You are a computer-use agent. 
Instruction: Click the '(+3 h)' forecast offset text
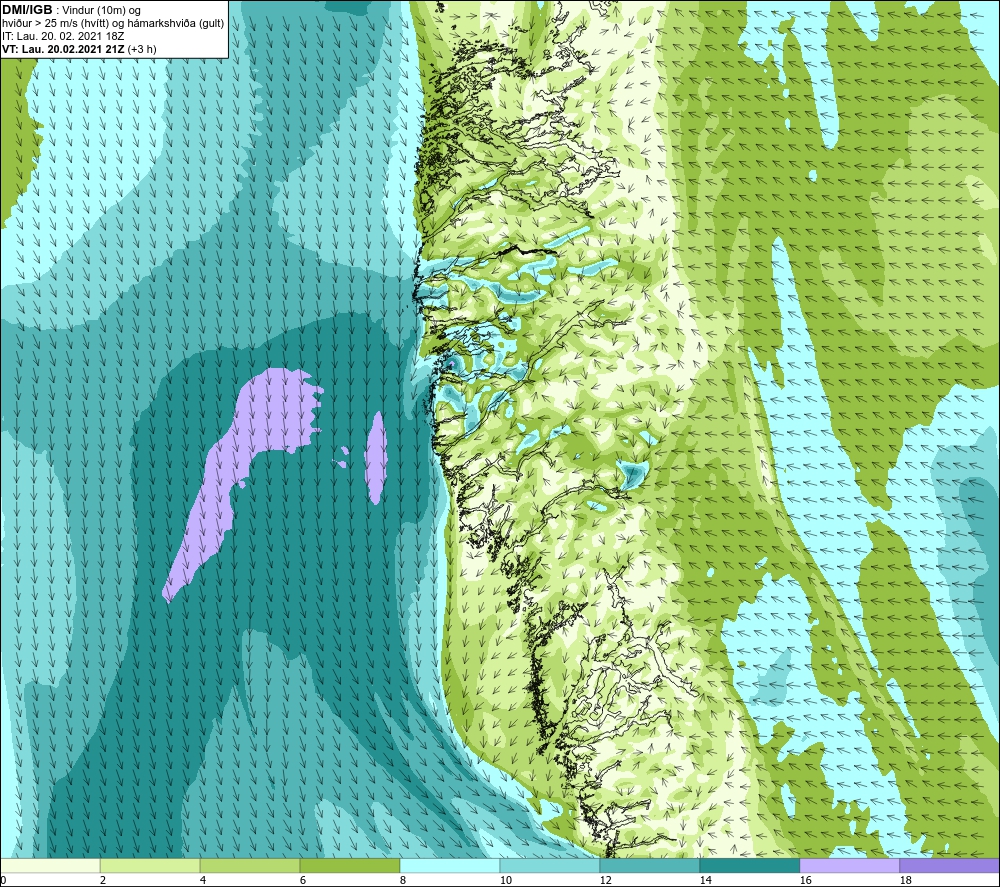coord(142,49)
